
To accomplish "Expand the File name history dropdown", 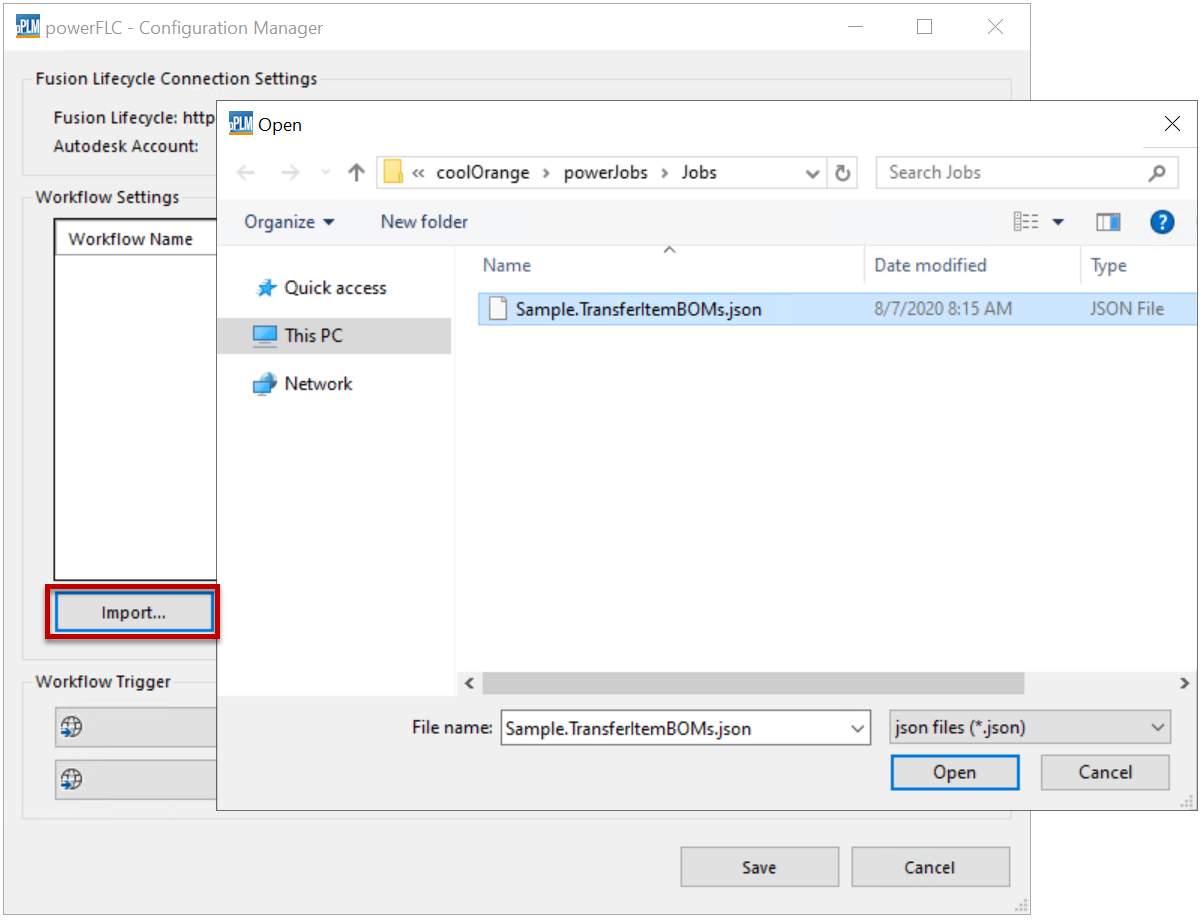I will 857,728.
